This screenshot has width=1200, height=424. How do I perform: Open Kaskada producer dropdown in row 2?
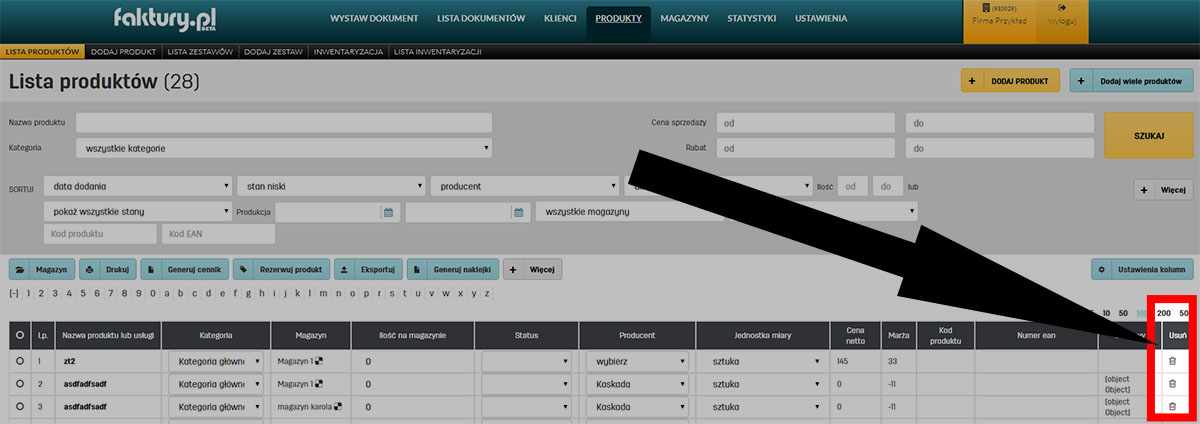pyautogui.click(x=635, y=384)
